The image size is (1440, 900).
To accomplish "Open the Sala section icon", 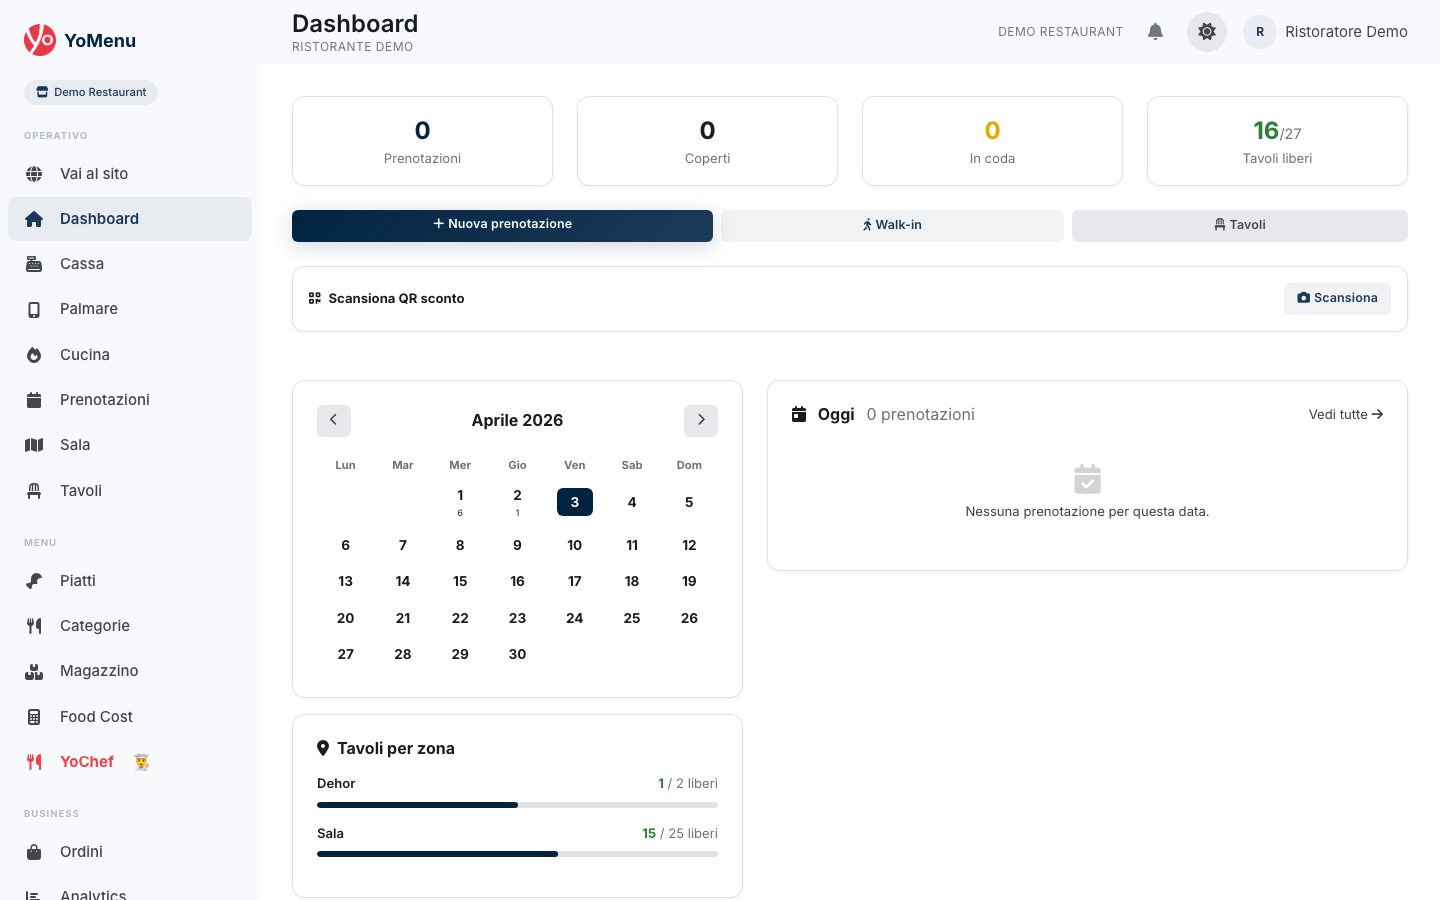I will 34,444.
